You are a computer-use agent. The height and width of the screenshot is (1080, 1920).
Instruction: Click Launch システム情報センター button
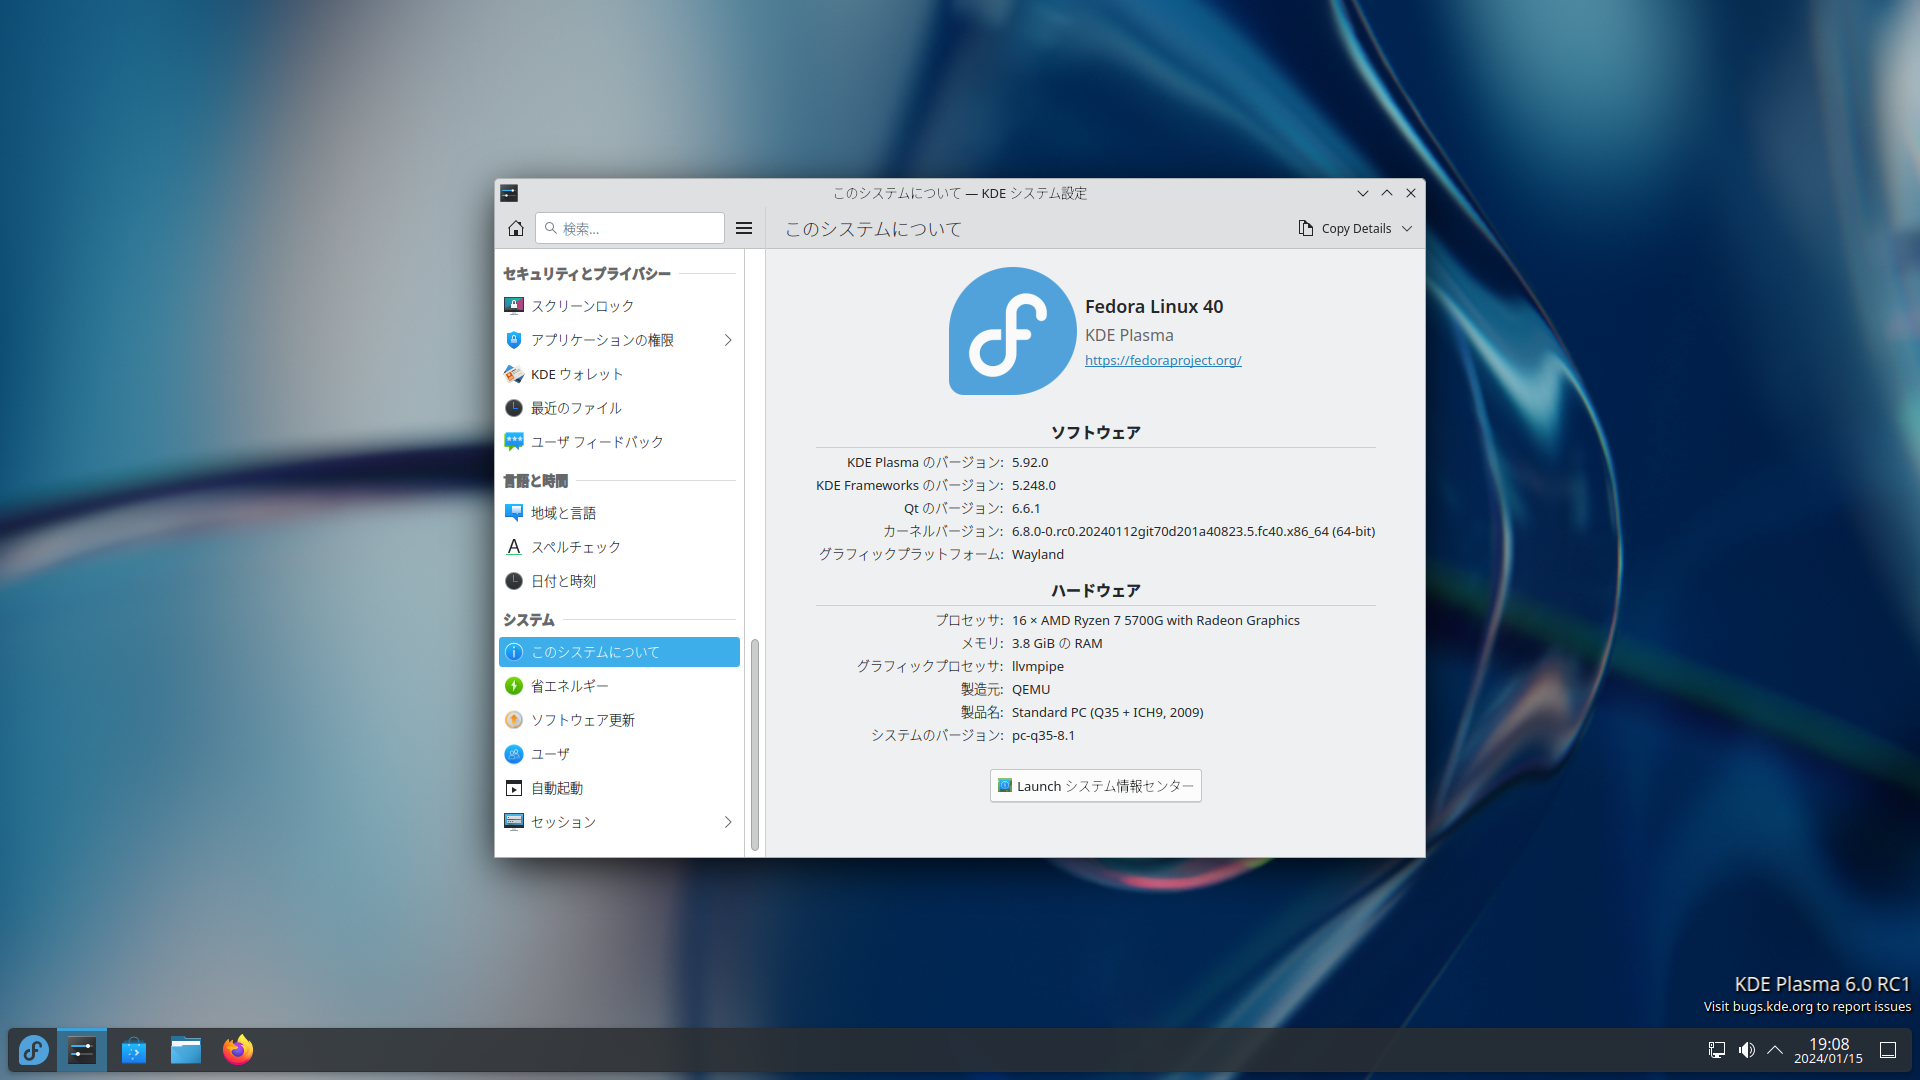point(1095,786)
